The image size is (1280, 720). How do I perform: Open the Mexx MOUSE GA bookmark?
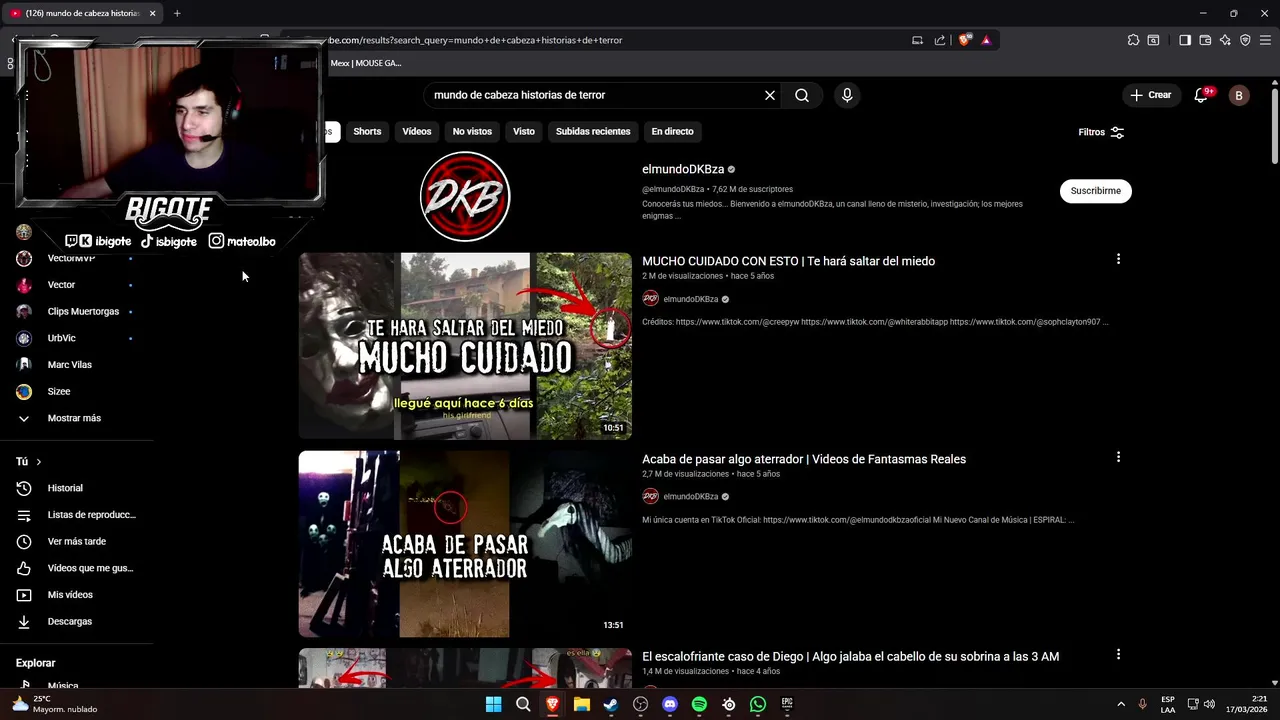(366, 63)
